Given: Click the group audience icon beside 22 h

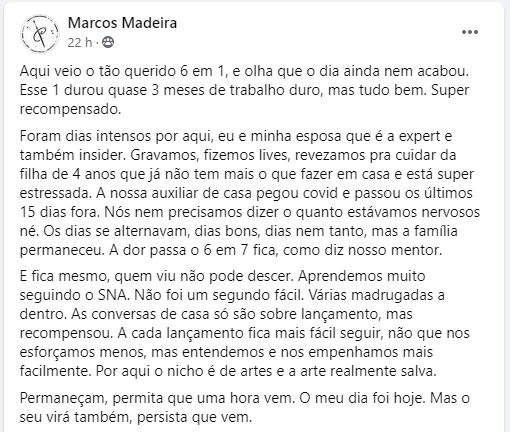Looking at the screenshot, I should pos(108,42).
